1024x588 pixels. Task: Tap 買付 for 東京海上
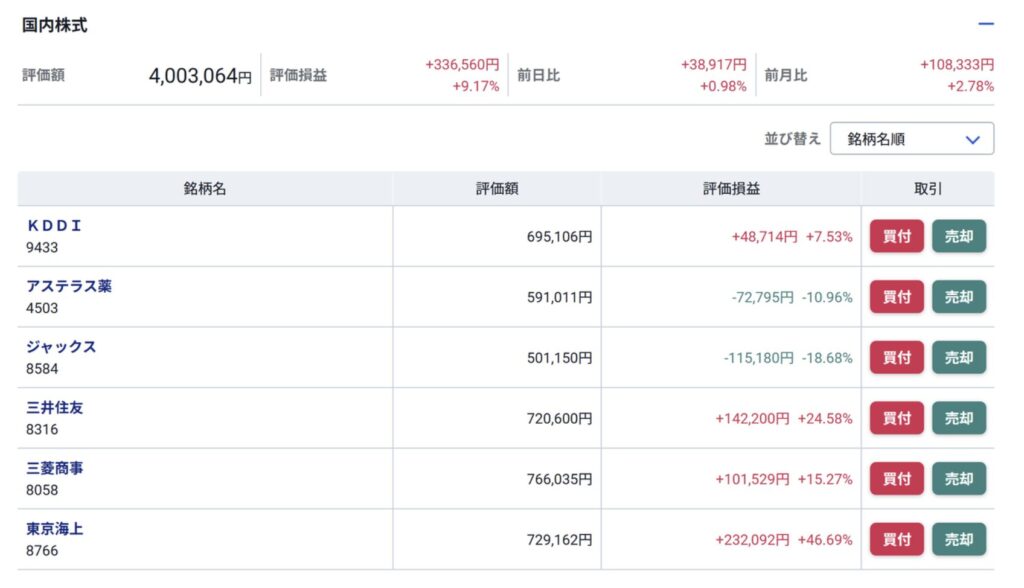(x=897, y=540)
